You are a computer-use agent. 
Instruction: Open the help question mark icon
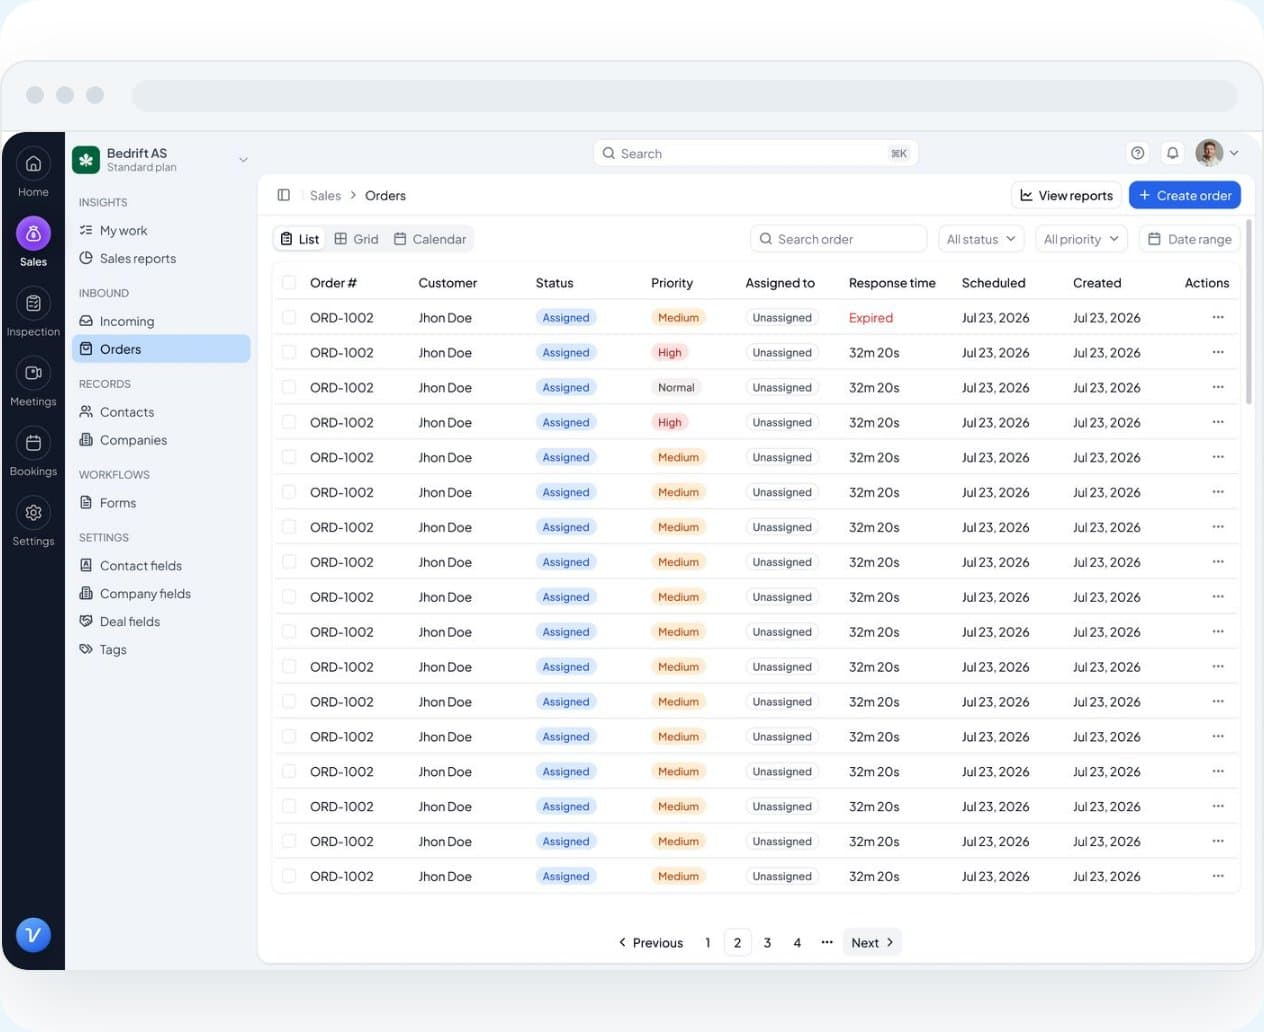click(x=1138, y=153)
